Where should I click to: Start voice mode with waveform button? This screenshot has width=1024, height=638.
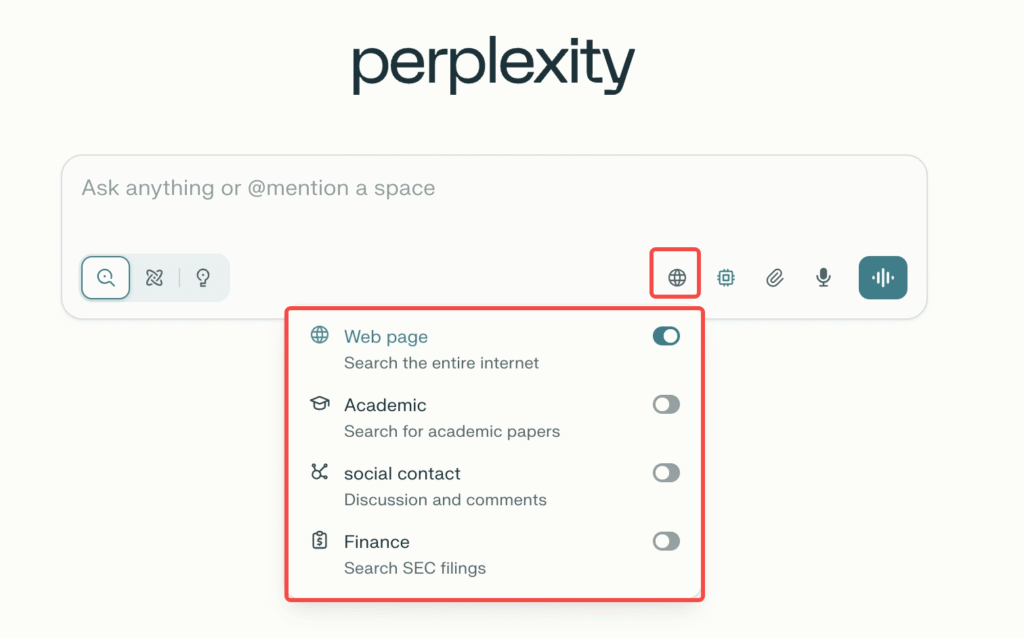[882, 277]
